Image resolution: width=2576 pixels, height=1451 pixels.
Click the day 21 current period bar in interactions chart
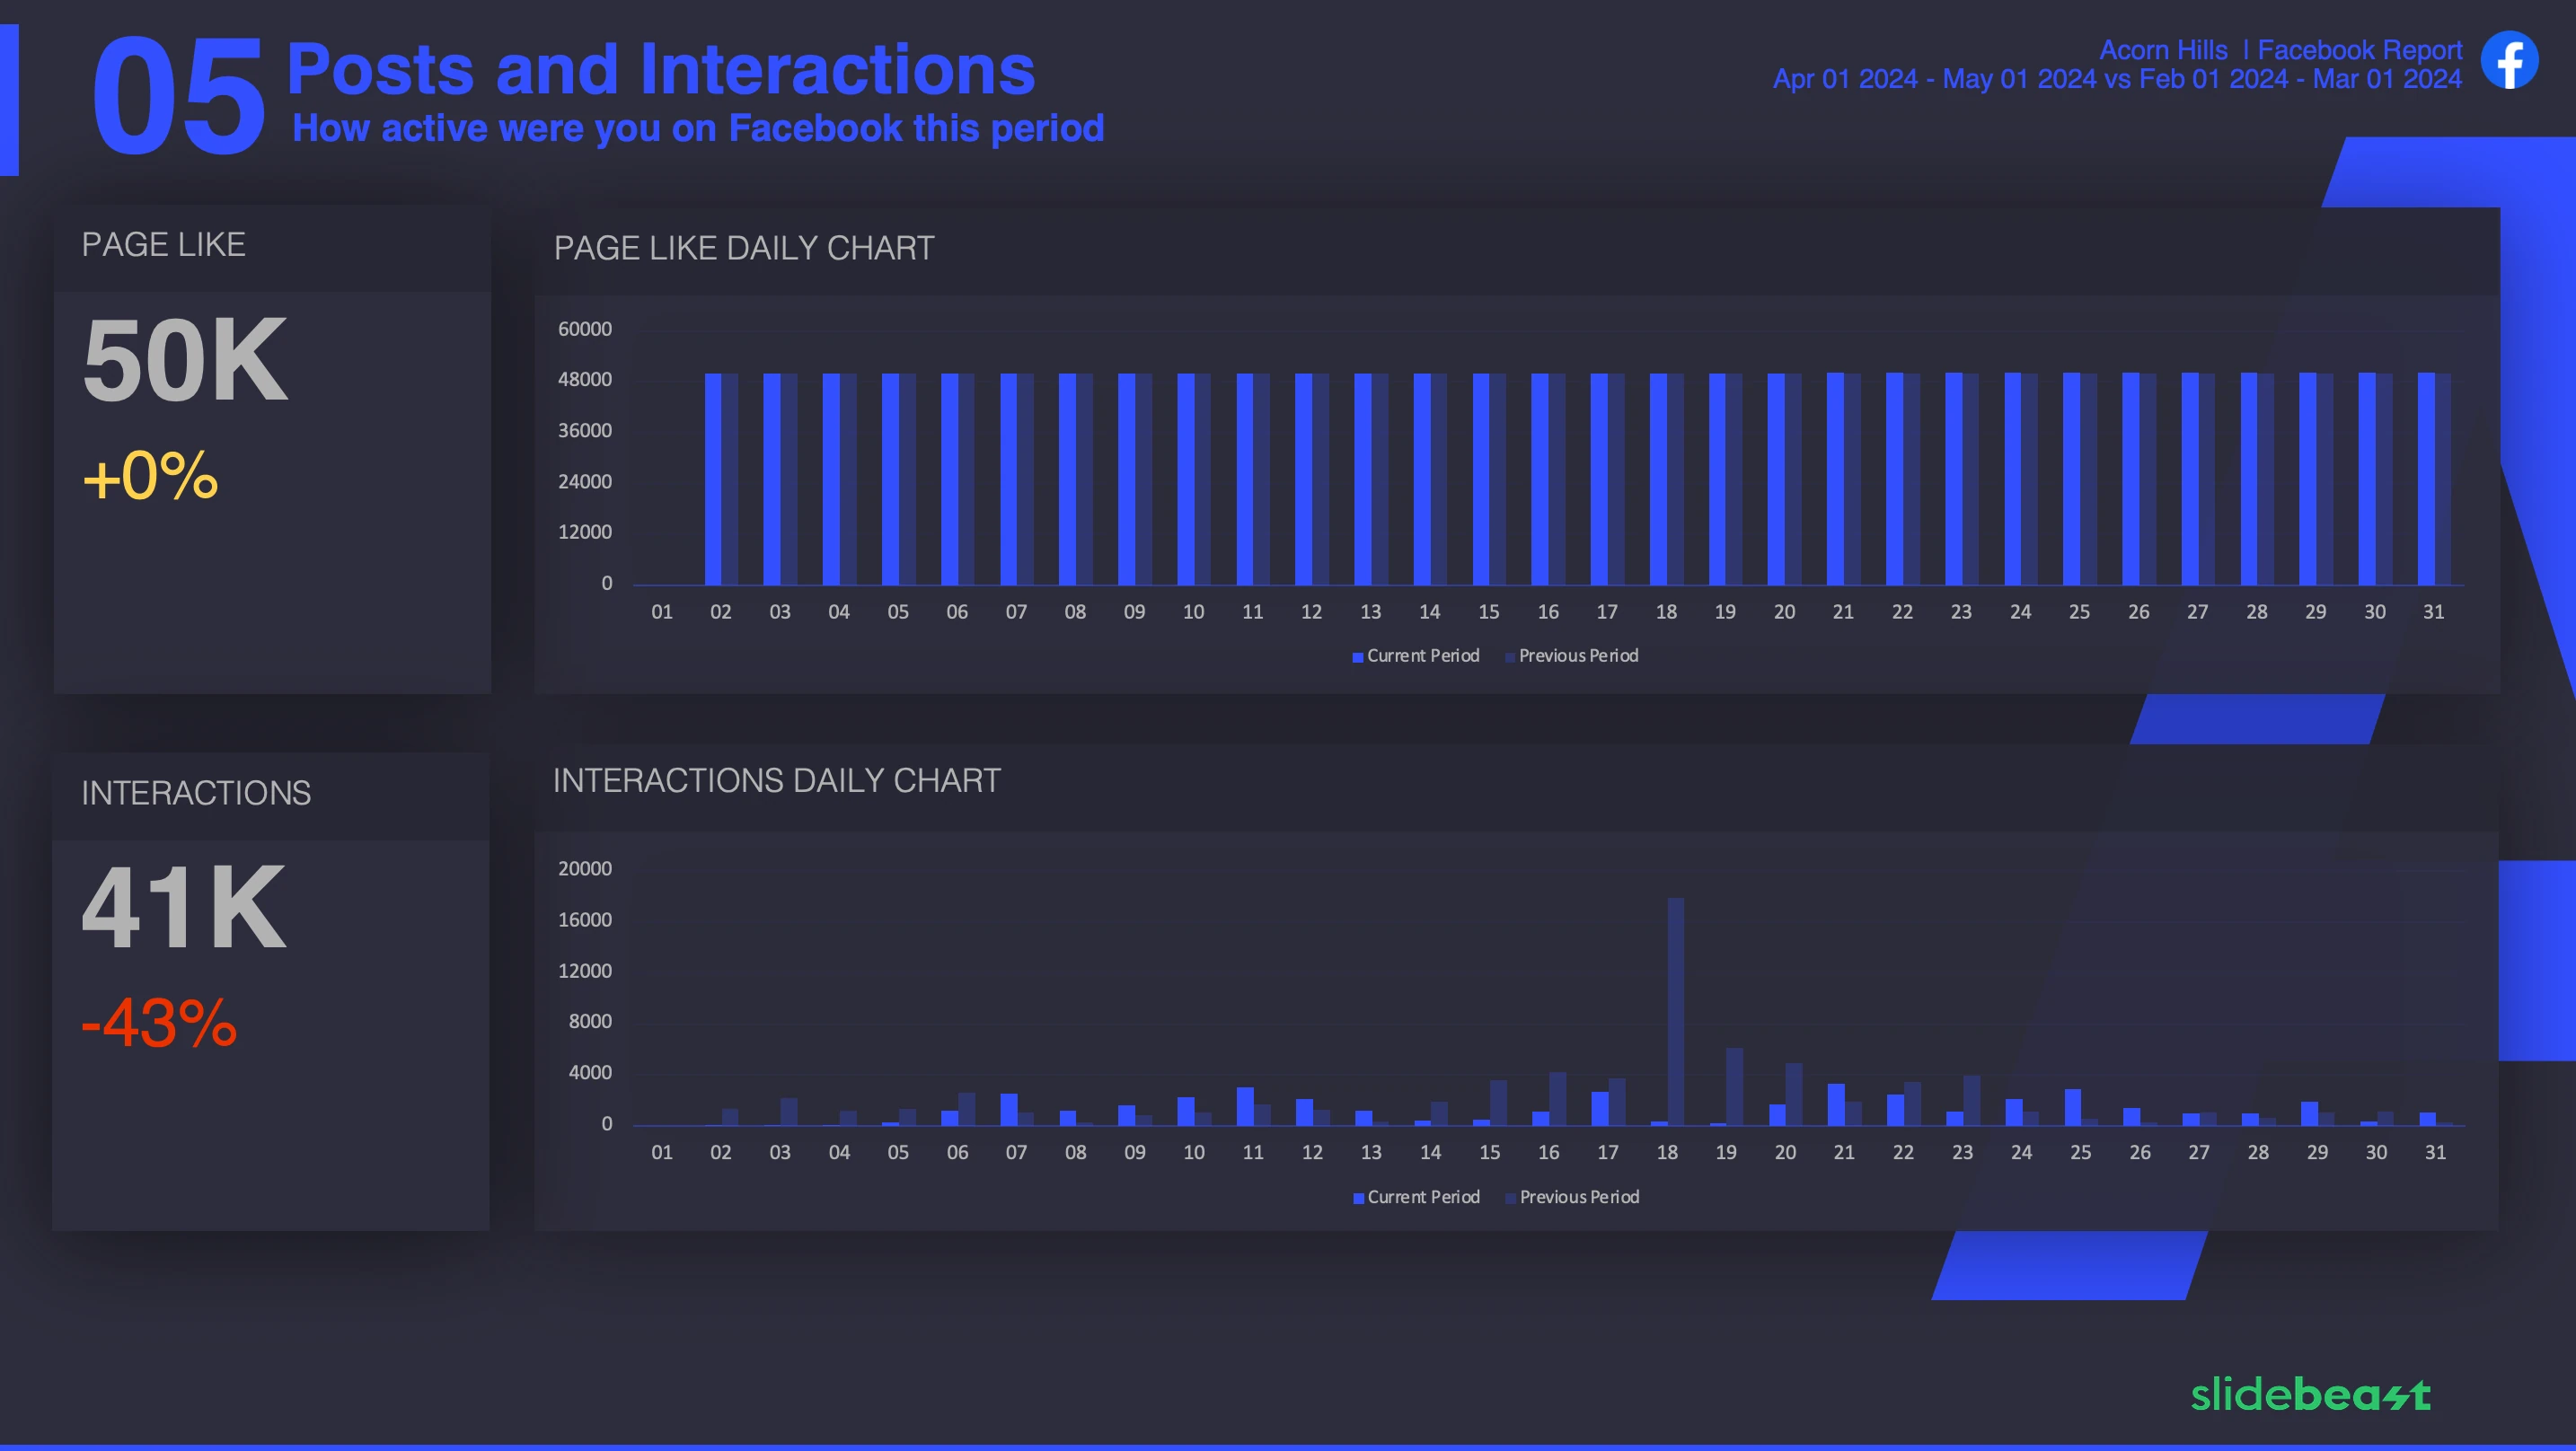pos(1836,1105)
